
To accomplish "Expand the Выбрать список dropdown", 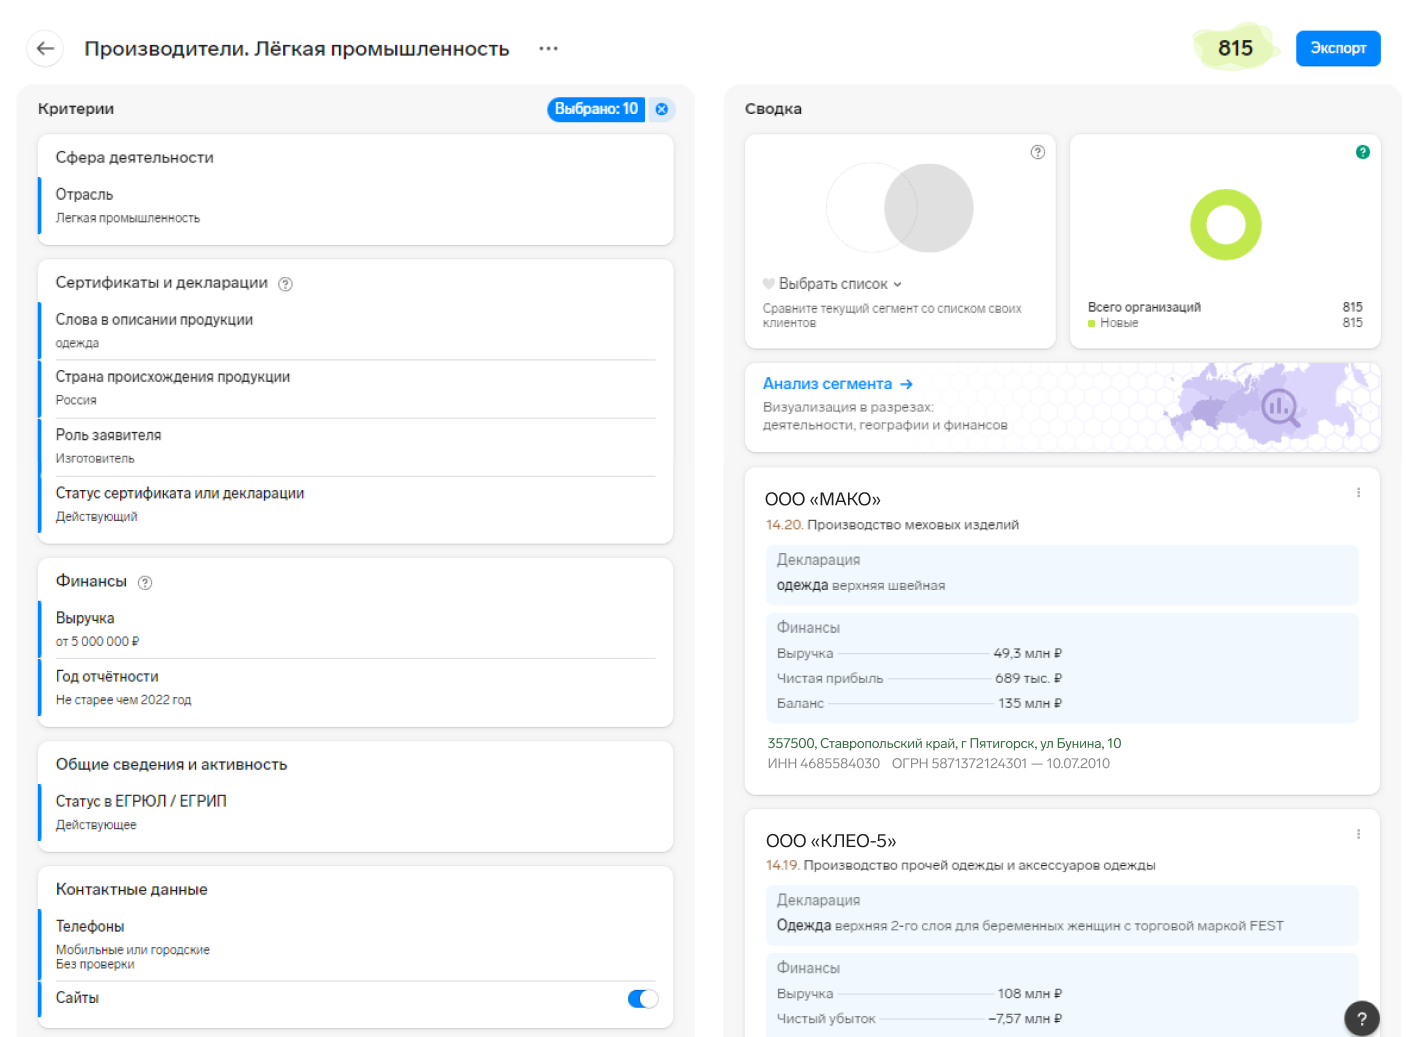I will (840, 284).
